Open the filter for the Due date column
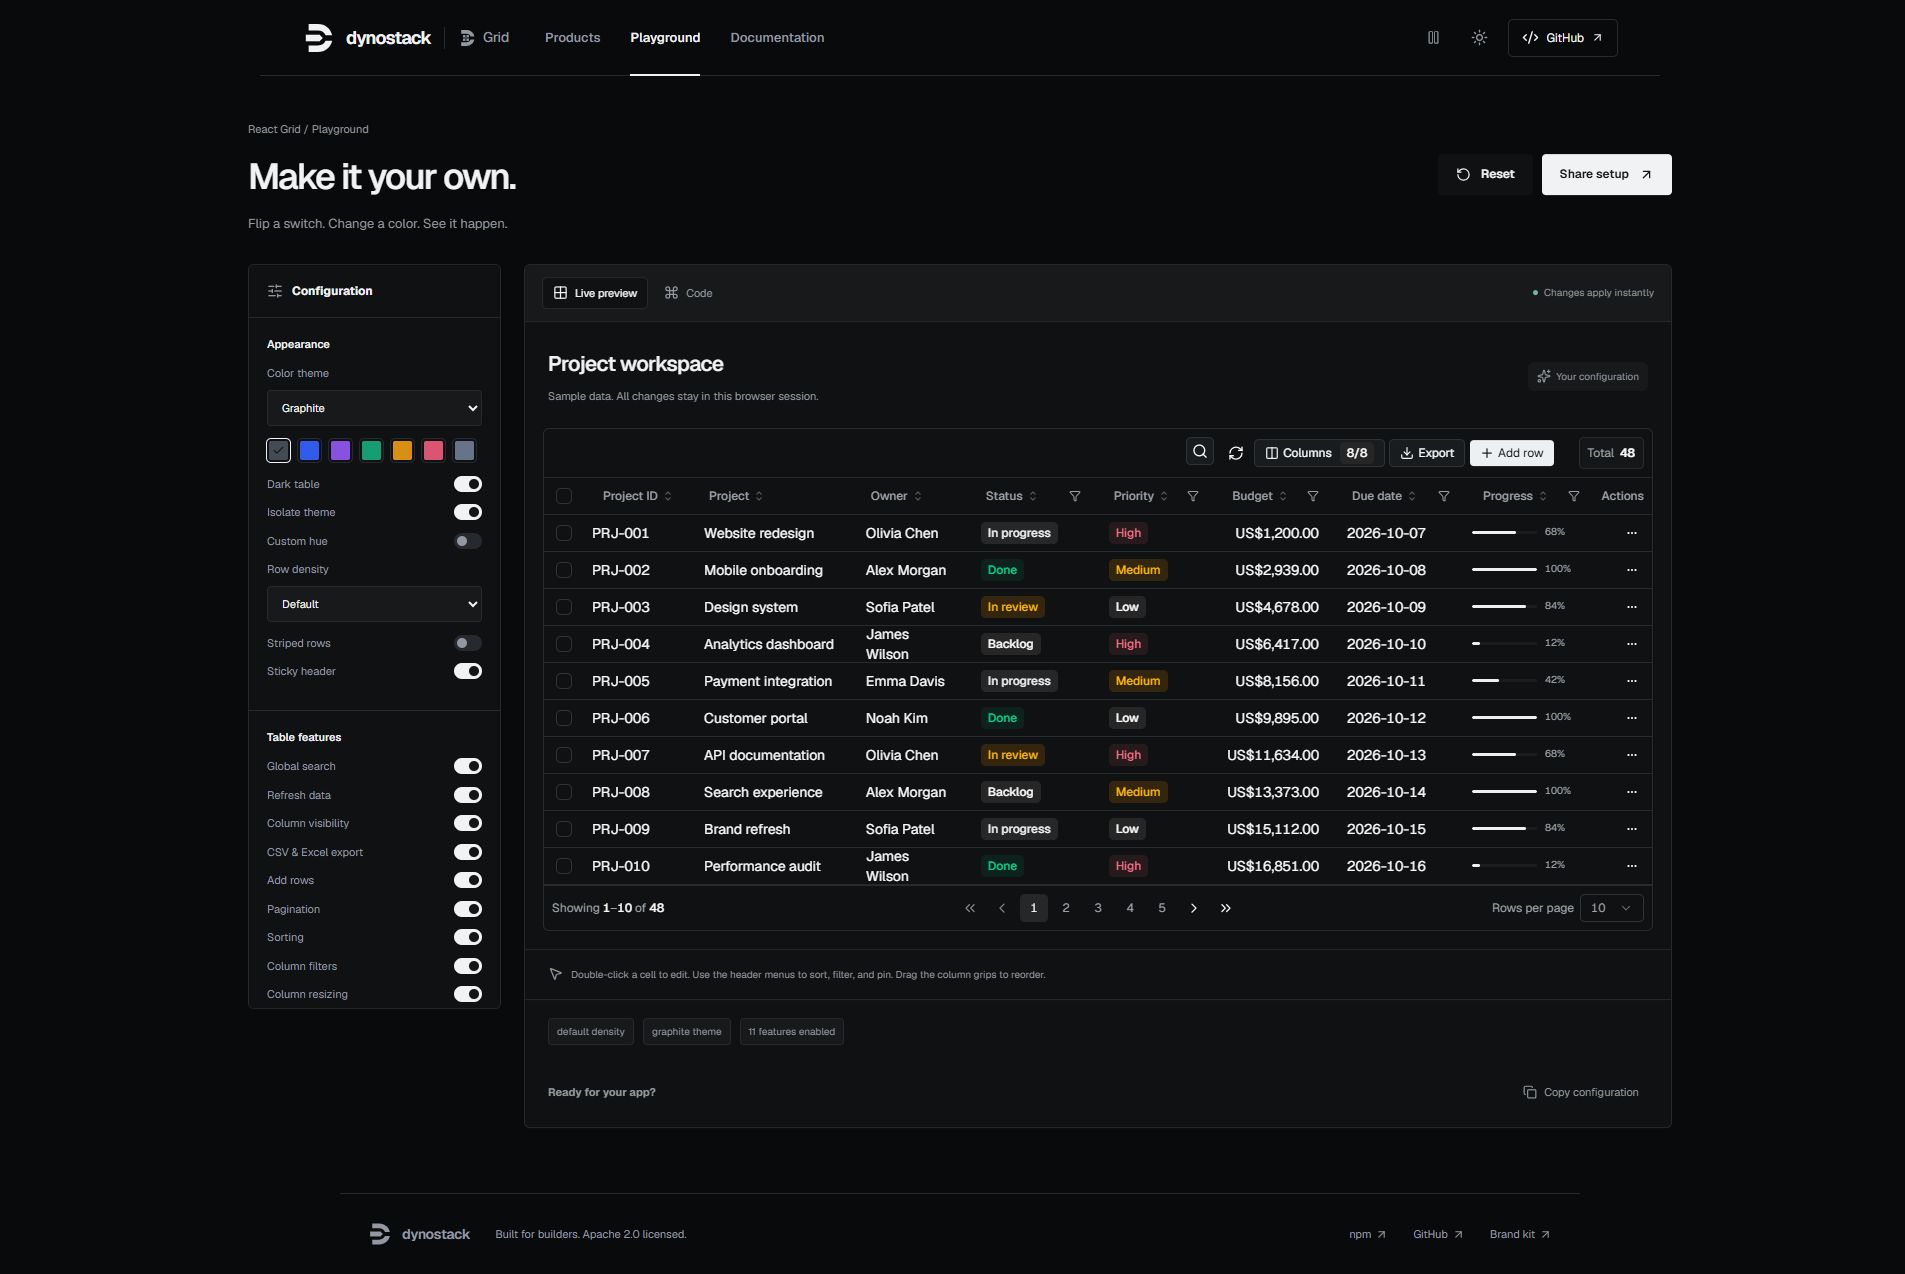 [1444, 496]
